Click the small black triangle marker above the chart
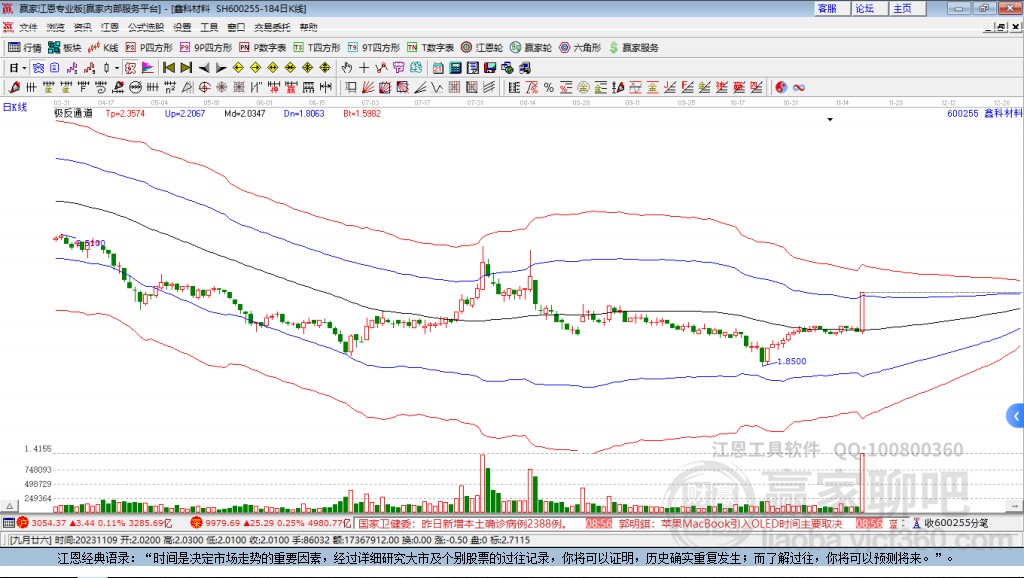 pyautogui.click(x=830, y=120)
